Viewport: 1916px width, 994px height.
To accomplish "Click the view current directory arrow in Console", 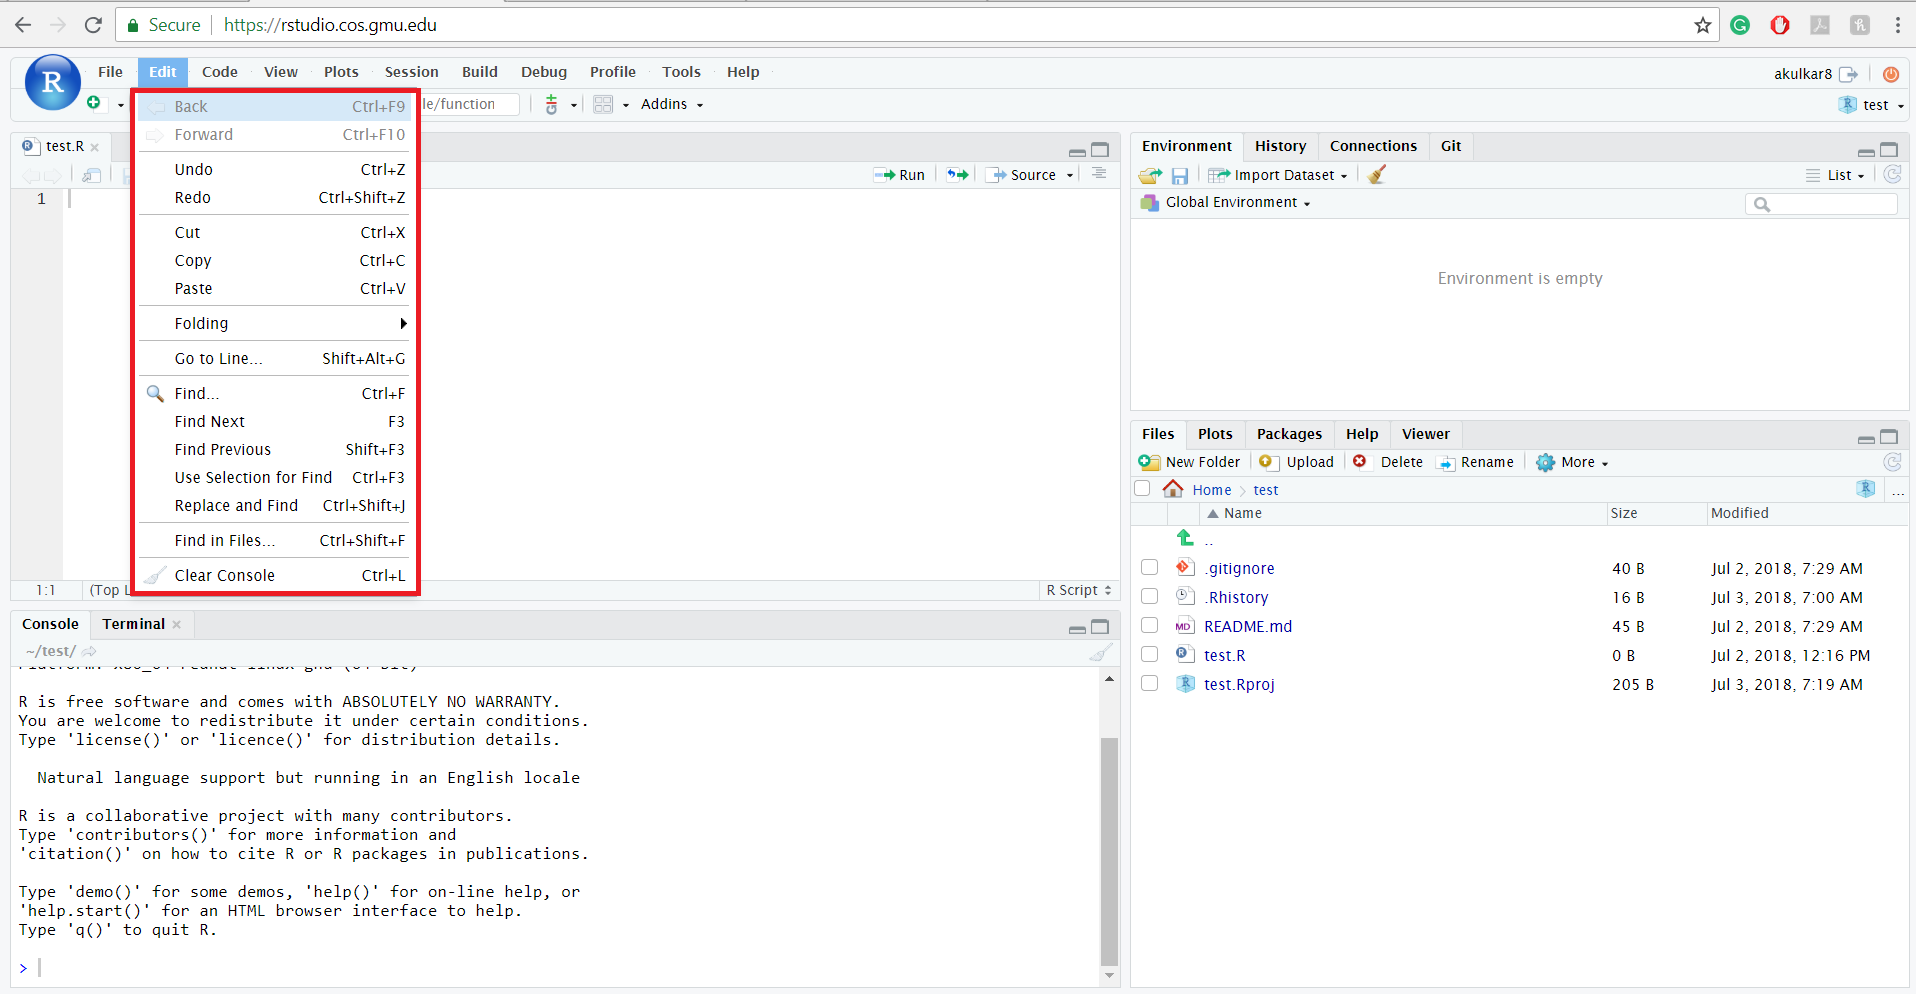I will (x=90, y=651).
